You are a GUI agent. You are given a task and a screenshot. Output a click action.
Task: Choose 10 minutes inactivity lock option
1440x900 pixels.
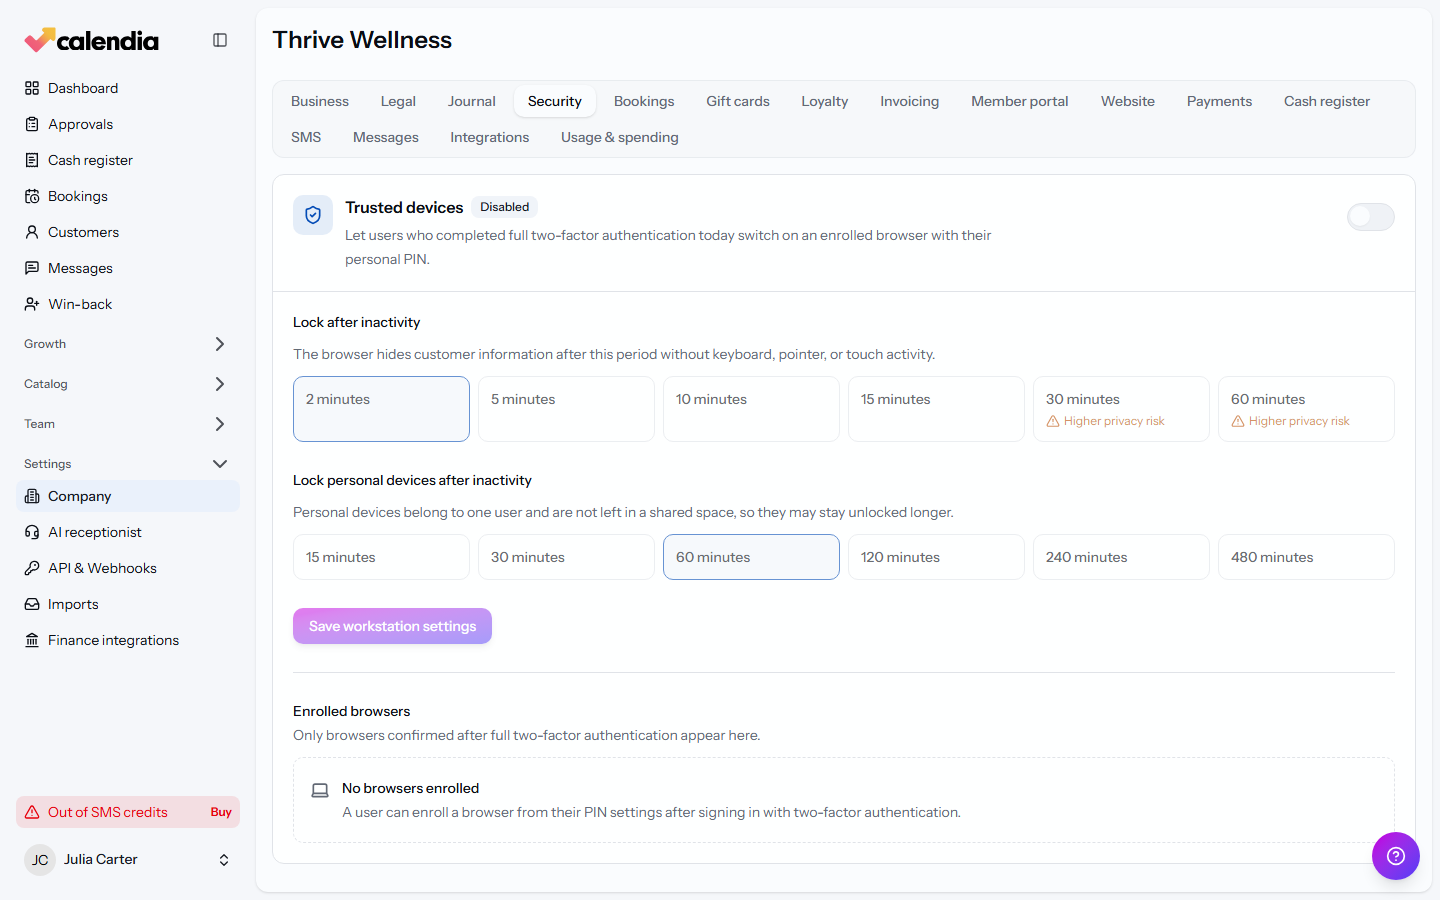point(751,409)
